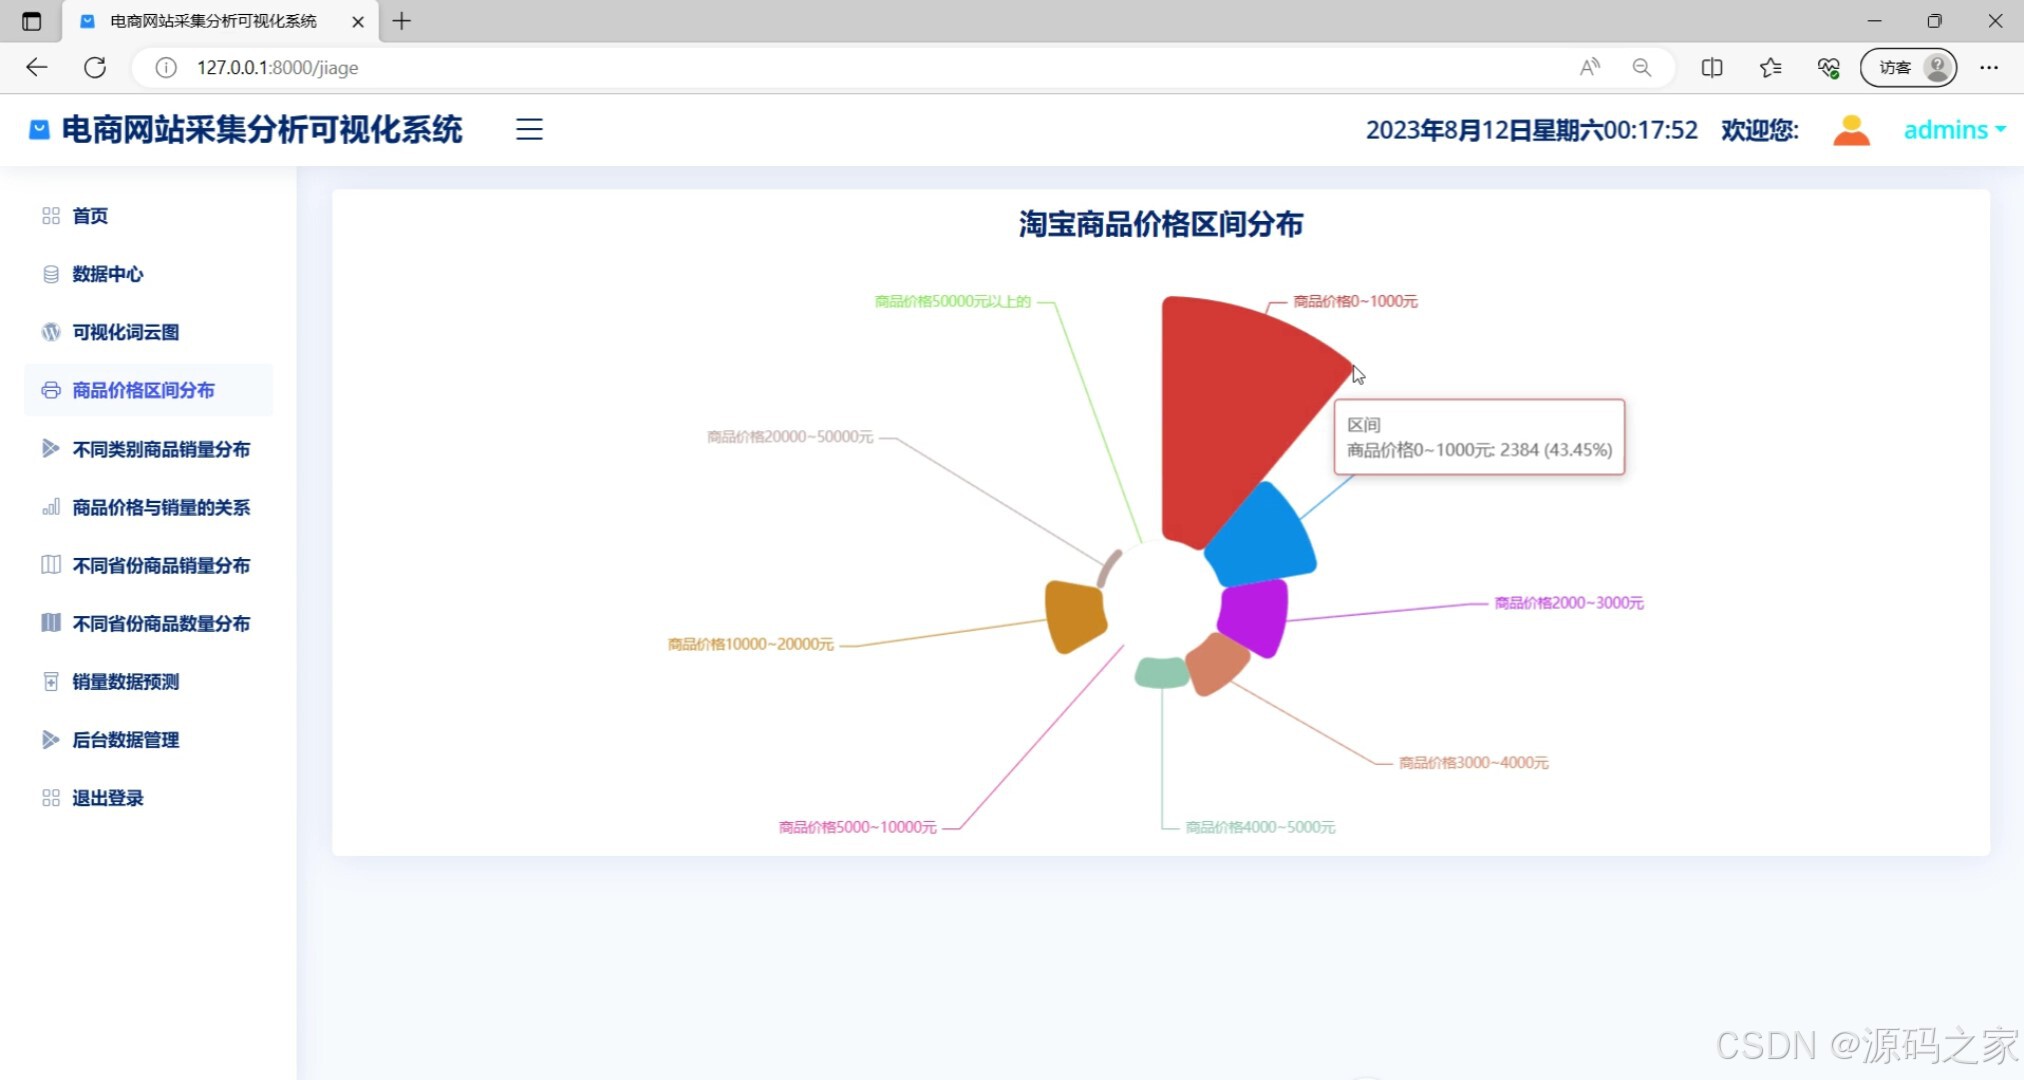Switch to the 电商网站采集分析可视化系统 browser tab
The width and height of the screenshot is (2024, 1080).
[210, 21]
